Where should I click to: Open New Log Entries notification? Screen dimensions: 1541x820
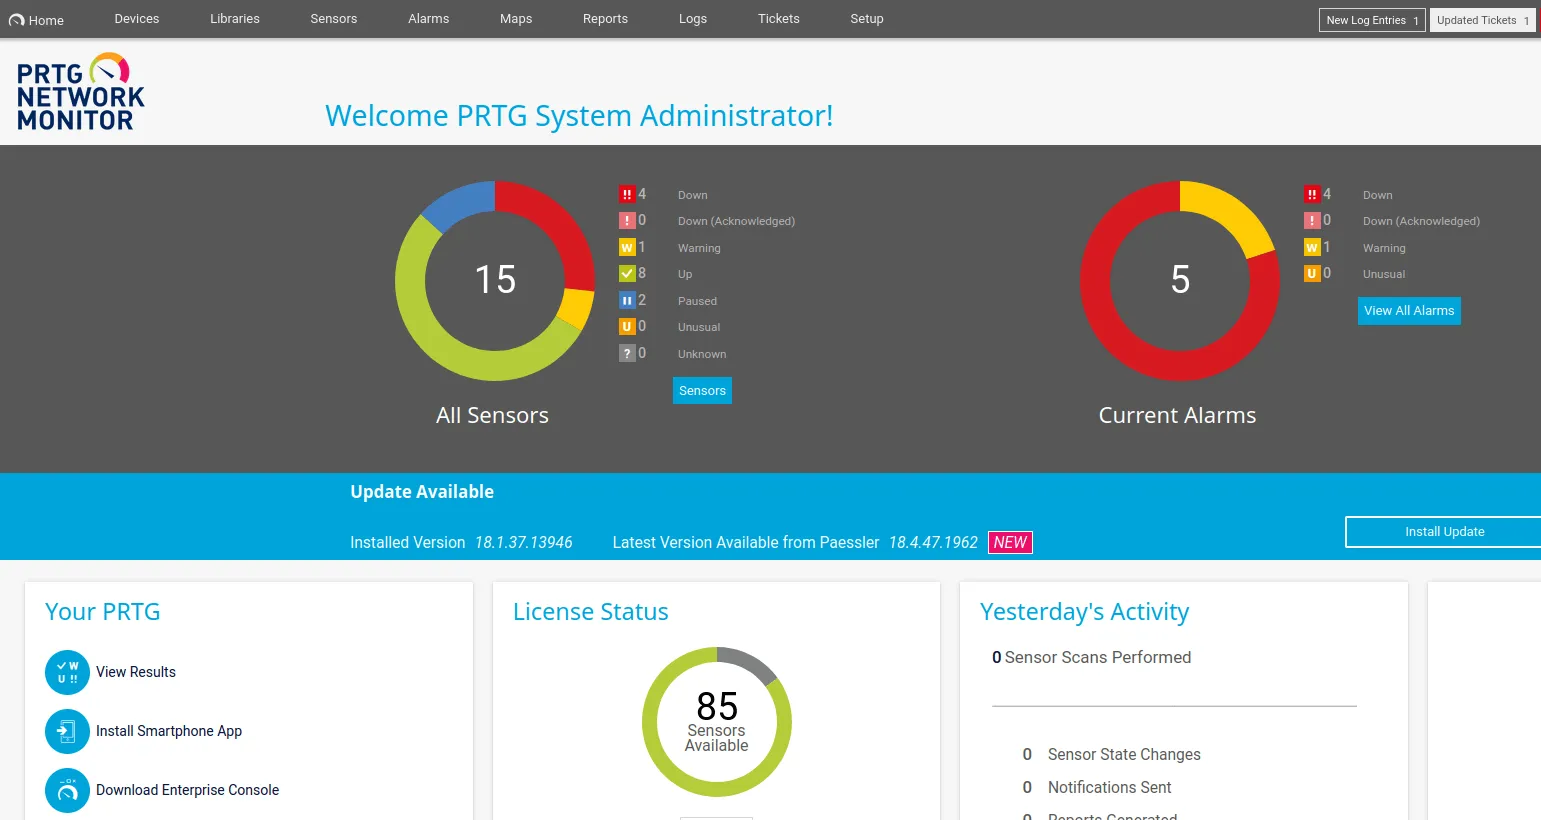coord(1371,19)
